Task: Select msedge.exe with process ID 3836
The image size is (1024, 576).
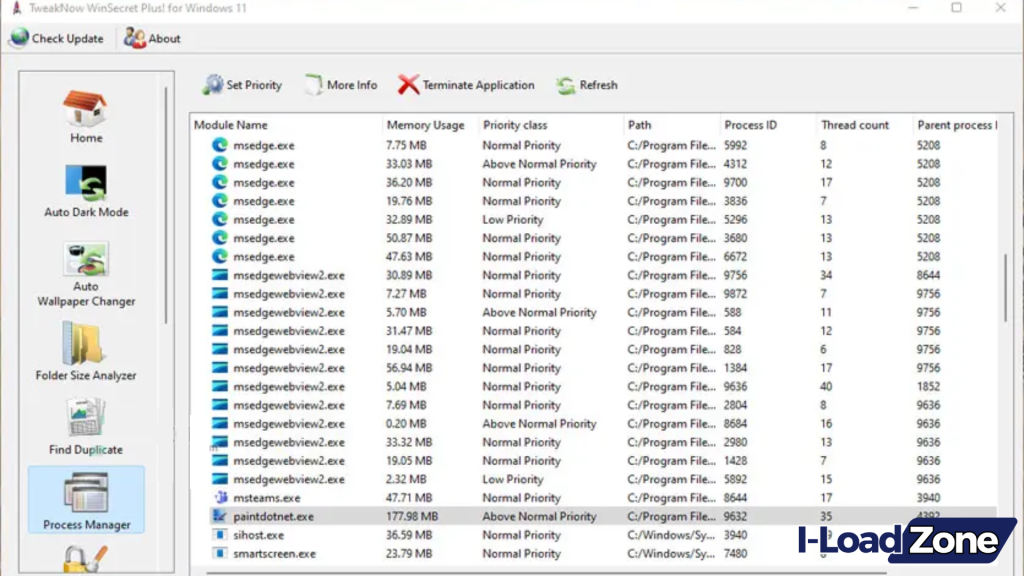Action: (603, 201)
